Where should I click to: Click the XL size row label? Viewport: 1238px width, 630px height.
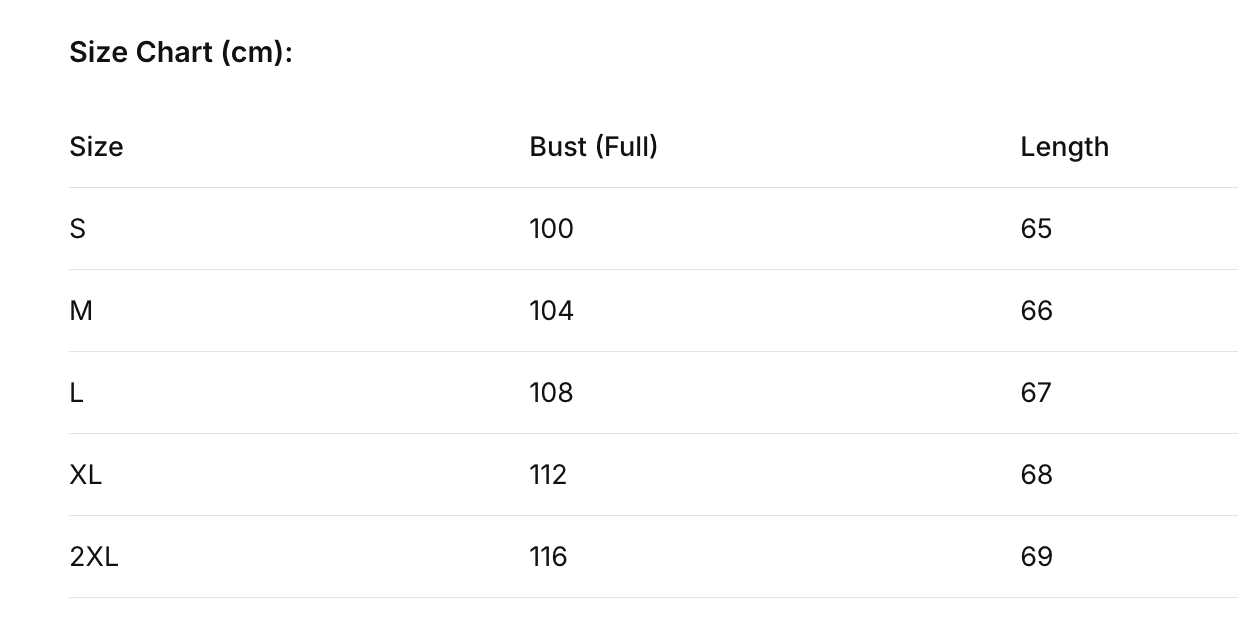[86, 475]
